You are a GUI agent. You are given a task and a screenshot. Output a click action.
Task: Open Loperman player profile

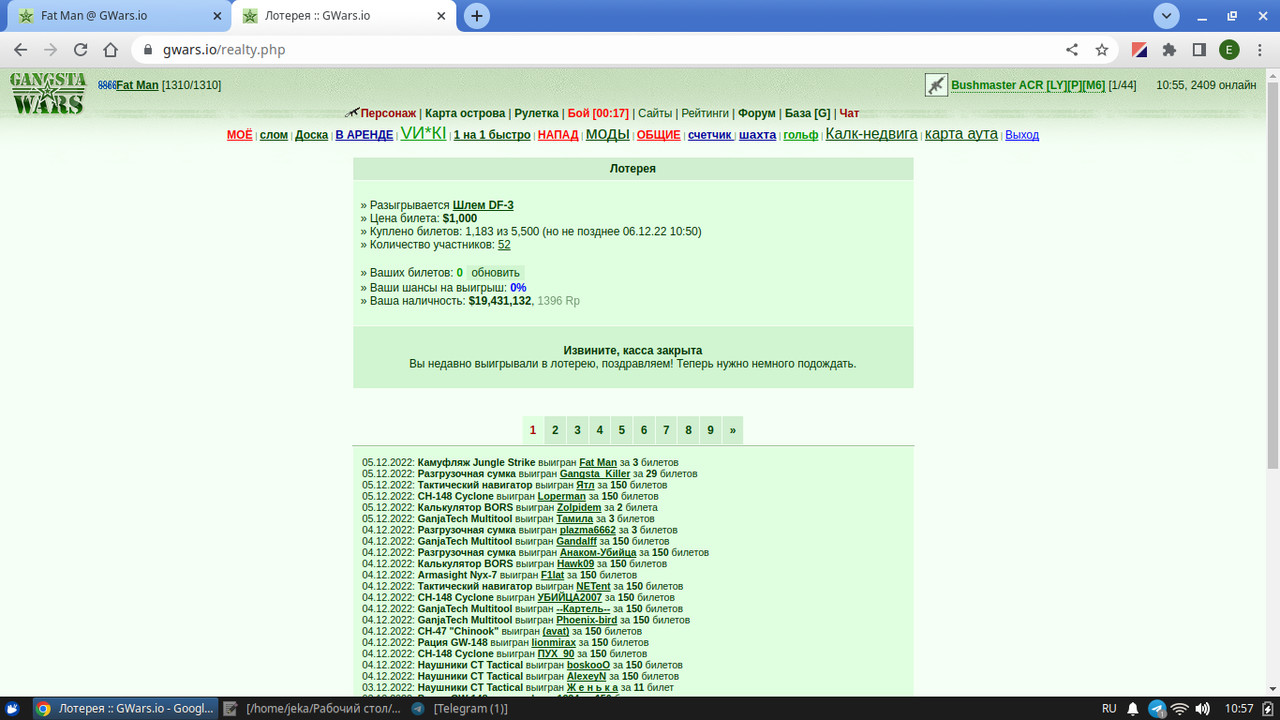(x=562, y=496)
